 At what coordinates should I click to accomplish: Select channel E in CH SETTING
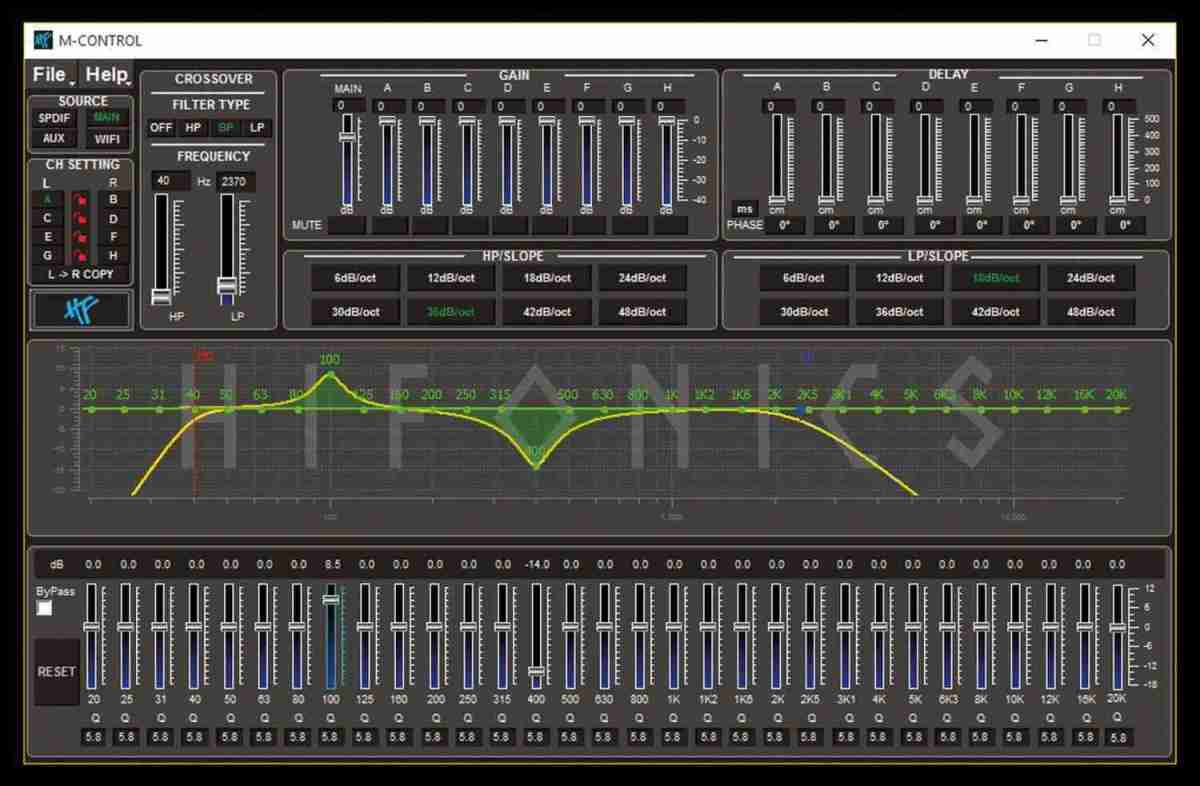[x=48, y=237]
